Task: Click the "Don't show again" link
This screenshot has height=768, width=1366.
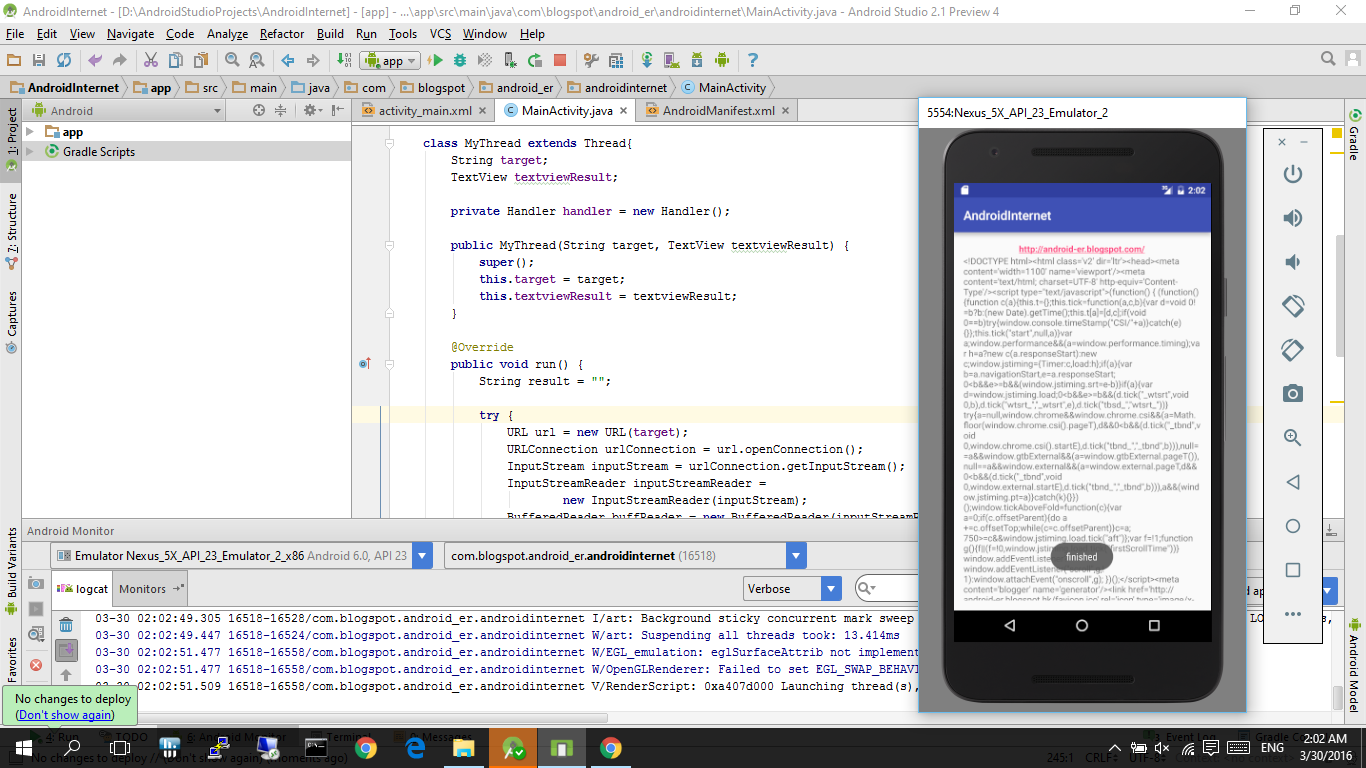Action: [x=65, y=715]
